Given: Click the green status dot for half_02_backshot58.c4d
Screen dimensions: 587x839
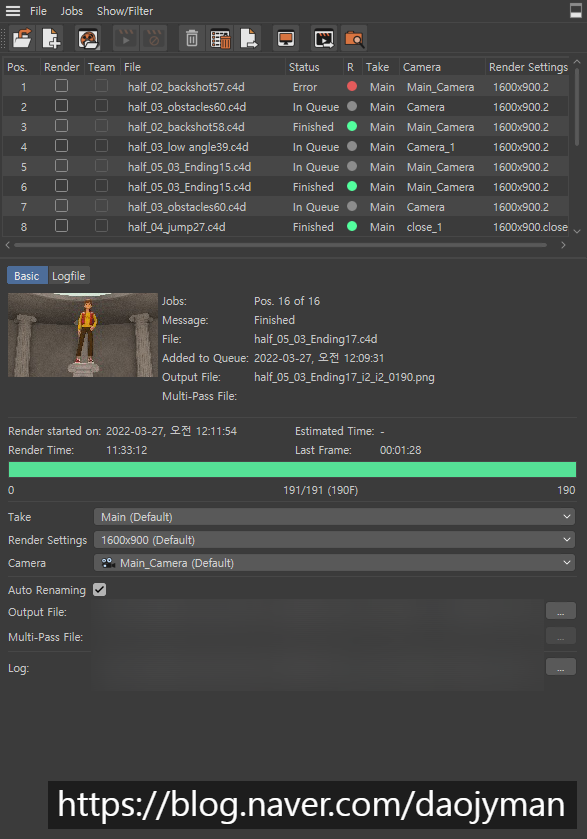Looking at the screenshot, I should click(x=352, y=126).
